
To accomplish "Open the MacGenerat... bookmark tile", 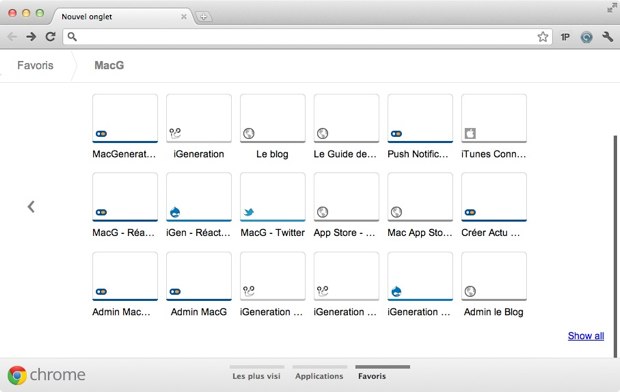I will click(x=125, y=127).
